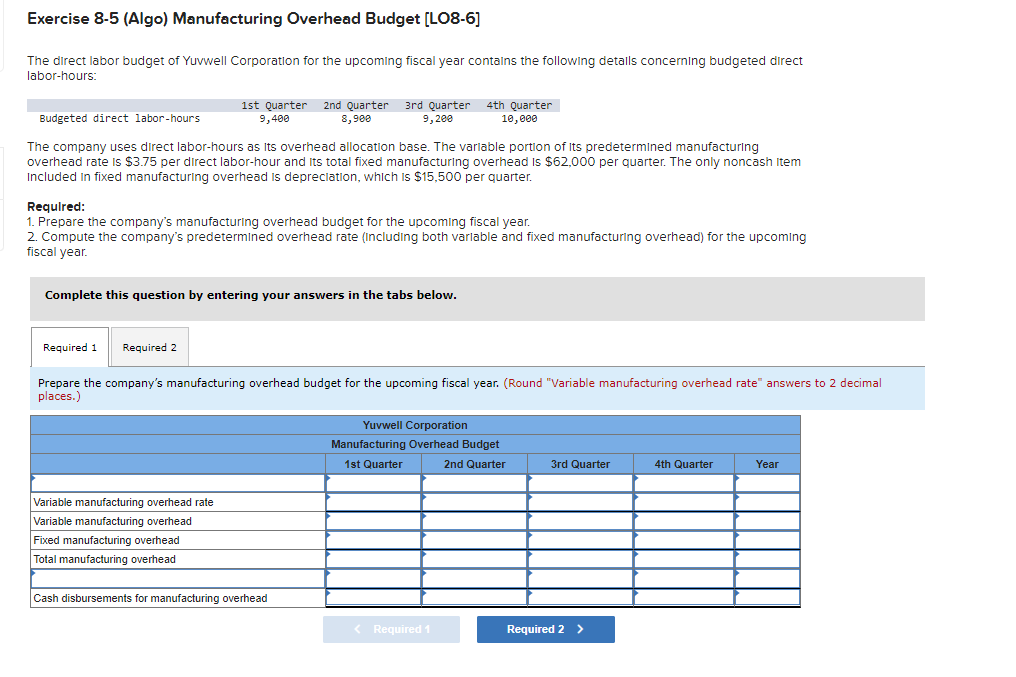Select Variable manufacturing overhead rate 2nd Quarter cell
The image size is (1016, 677).
click(x=474, y=502)
